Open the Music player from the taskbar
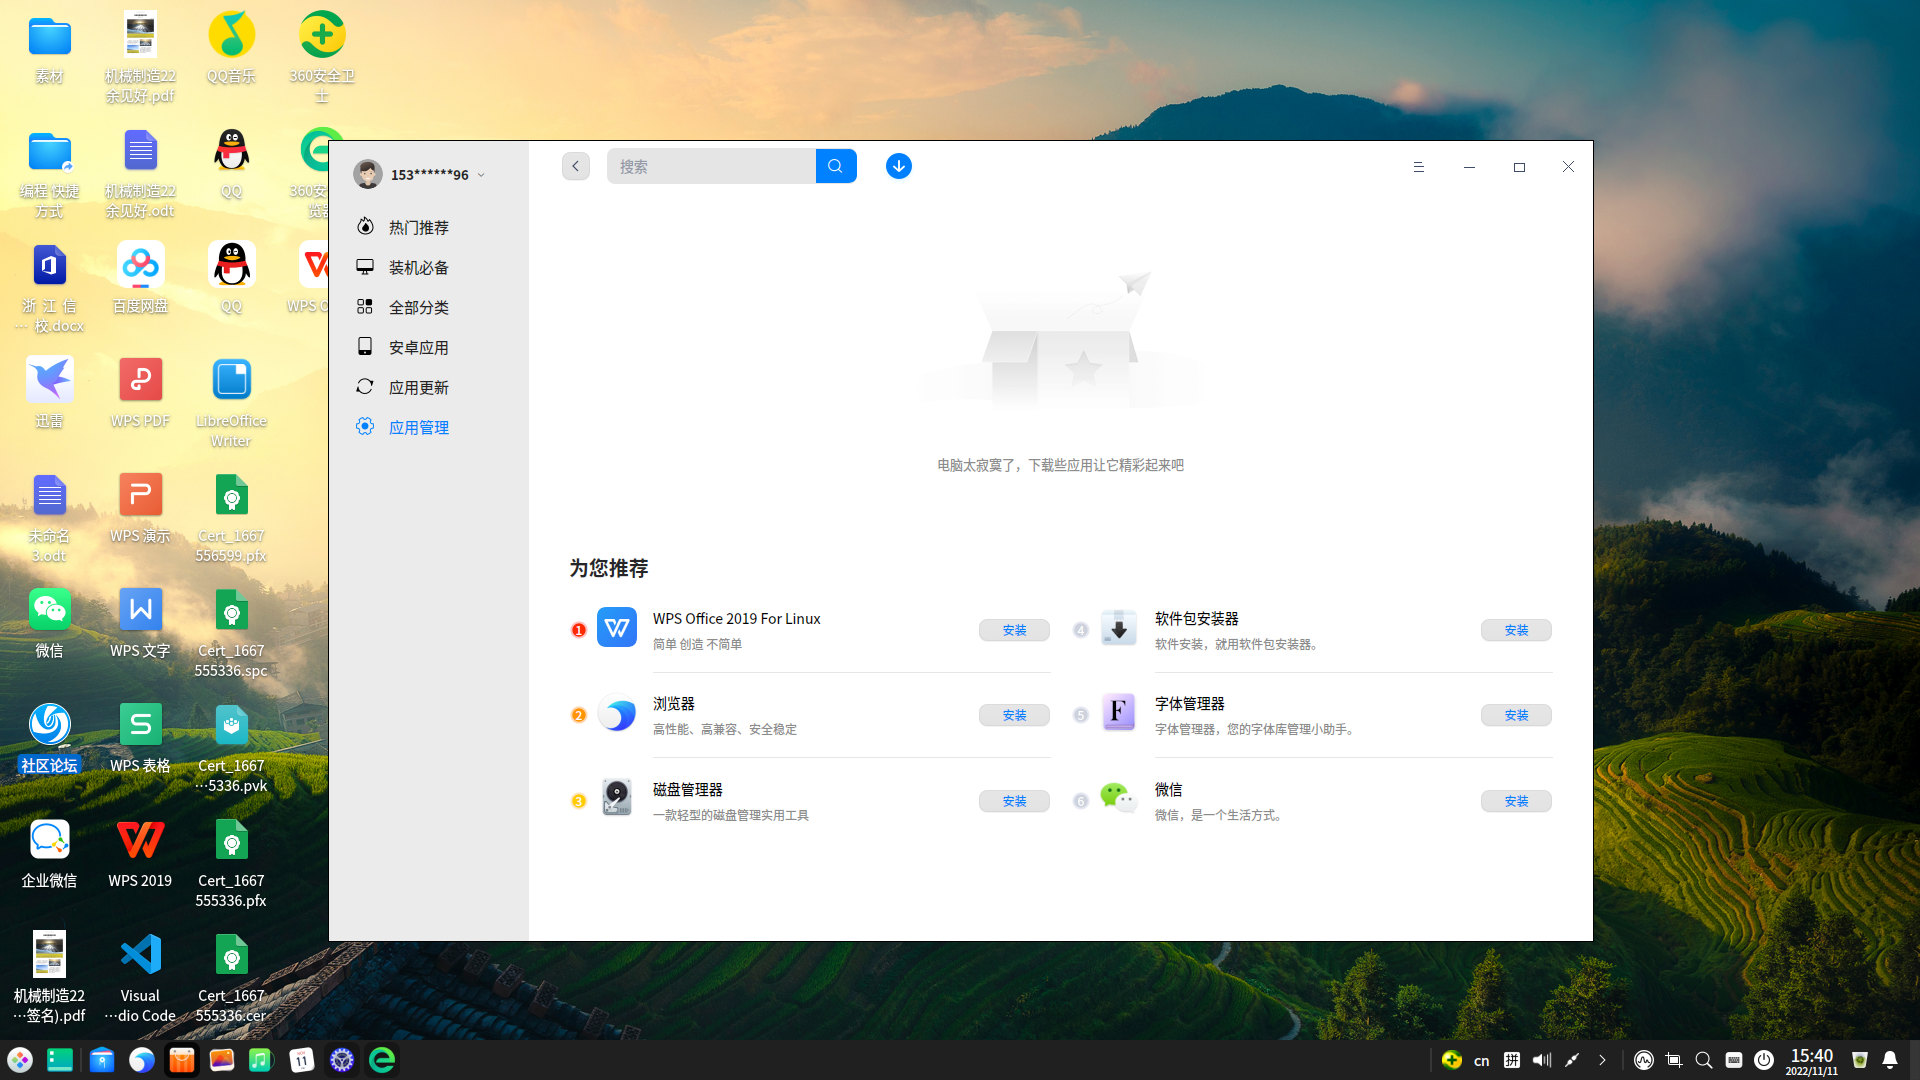 261,1060
